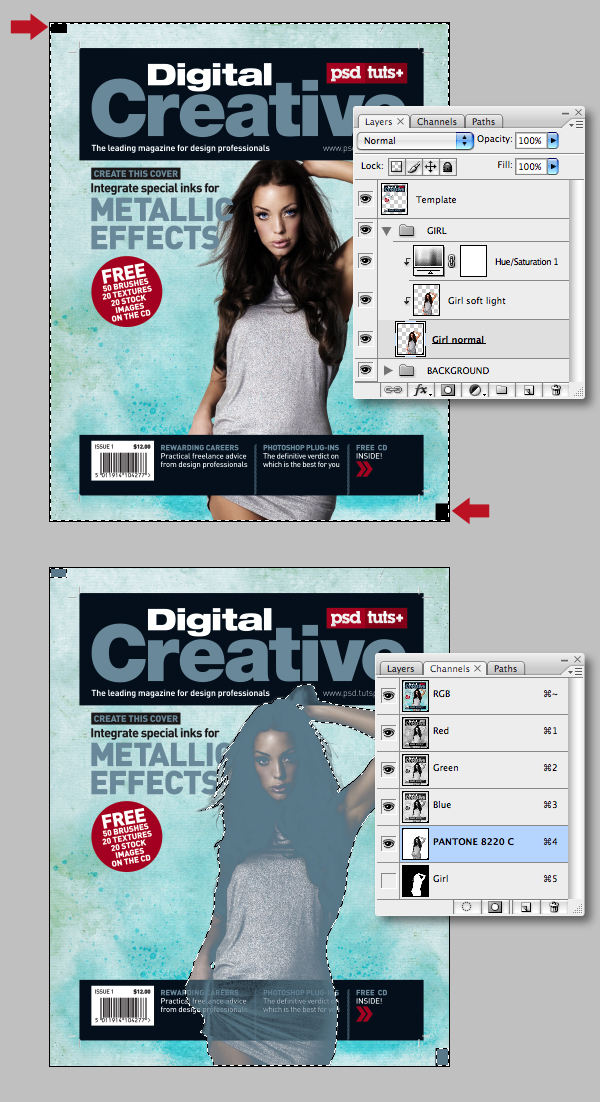600x1102 pixels.
Task: Add layer mask in Layers panel
Action: [448, 390]
